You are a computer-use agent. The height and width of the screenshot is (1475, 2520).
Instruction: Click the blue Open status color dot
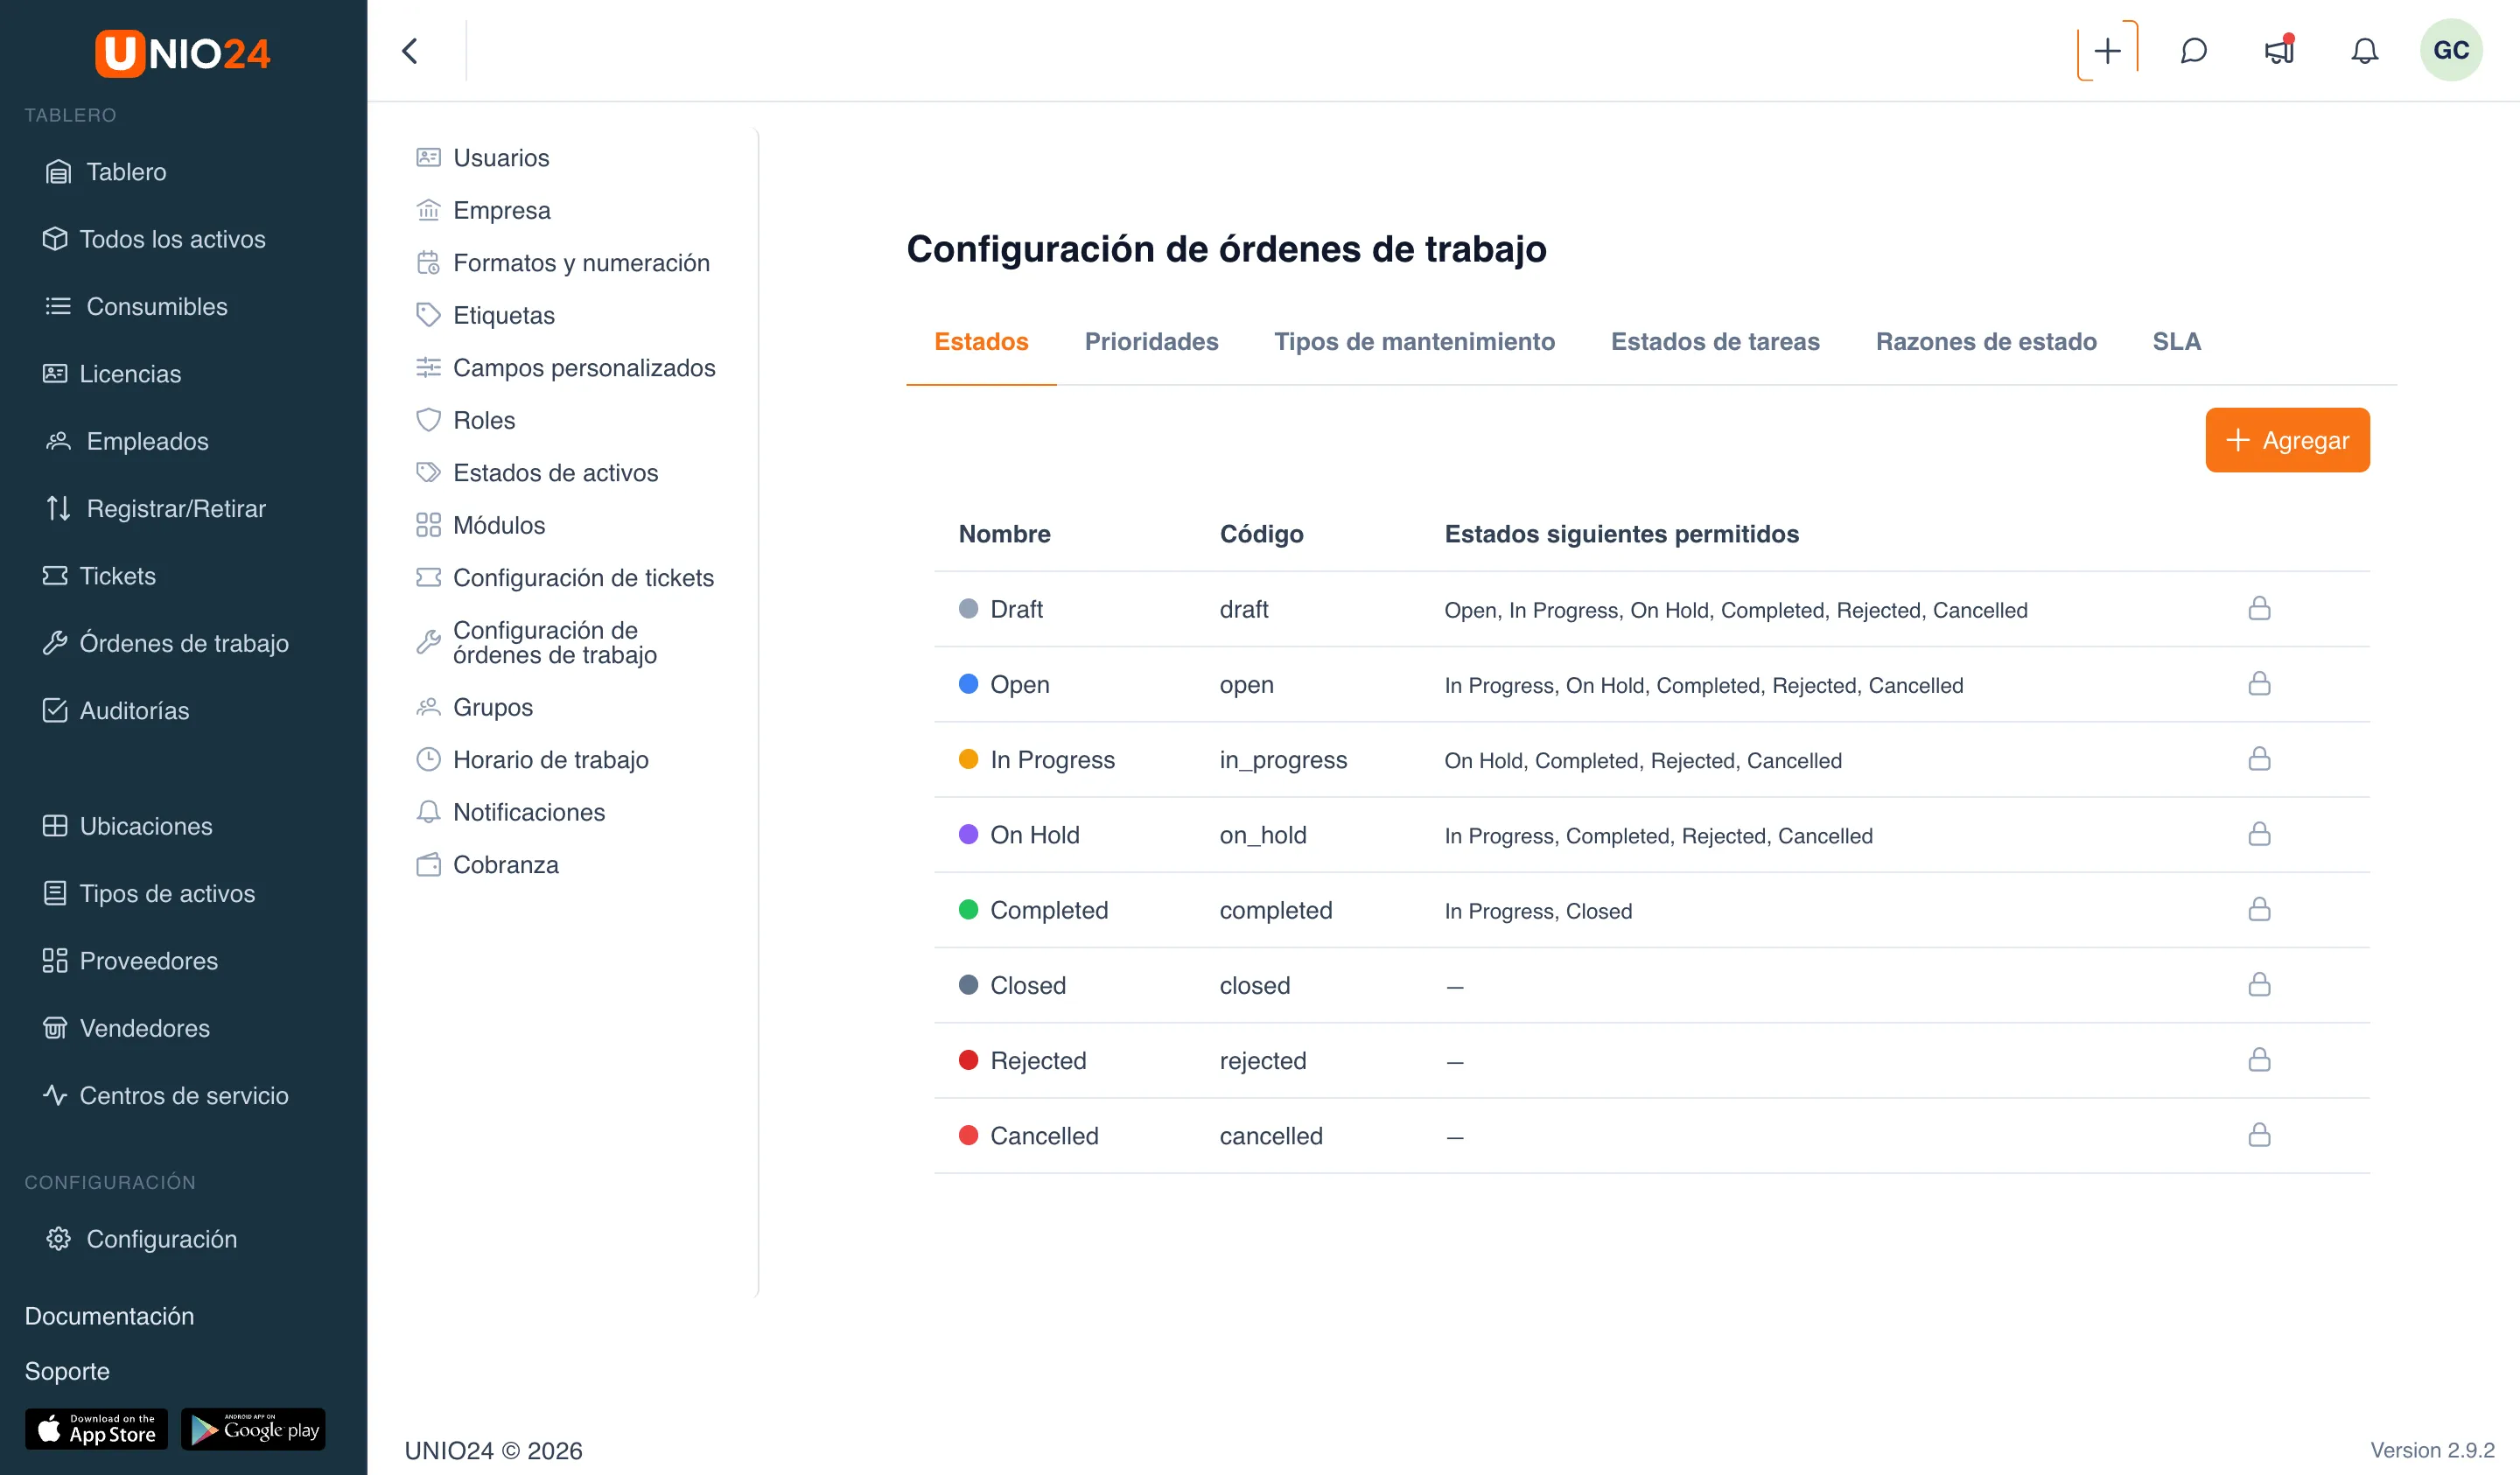[968, 684]
